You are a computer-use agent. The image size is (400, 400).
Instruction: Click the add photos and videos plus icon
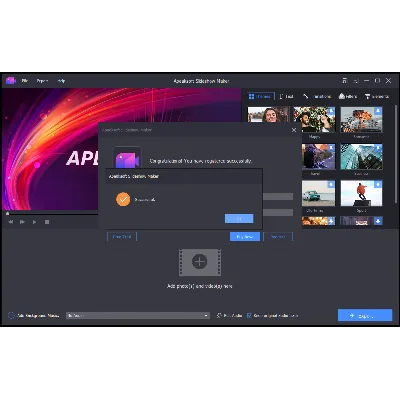[x=200, y=262]
